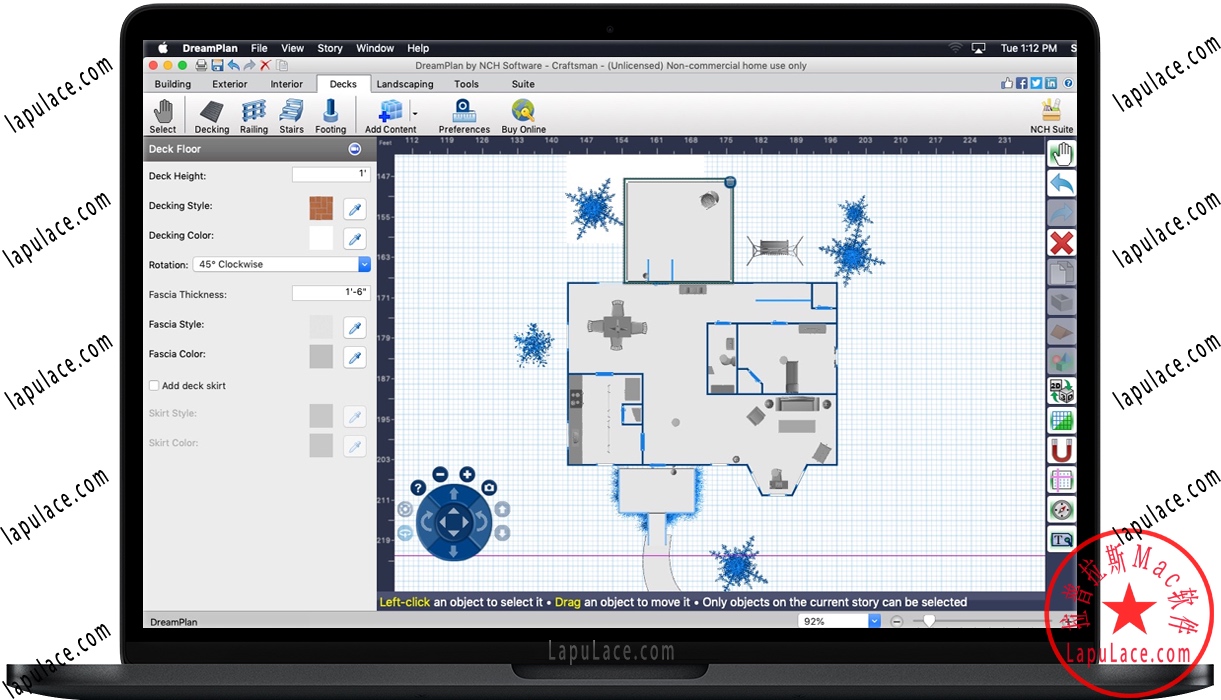Screen dimensions: 1221x700
Task: Toggle the magnet snap icon
Action: (x=1061, y=450)
